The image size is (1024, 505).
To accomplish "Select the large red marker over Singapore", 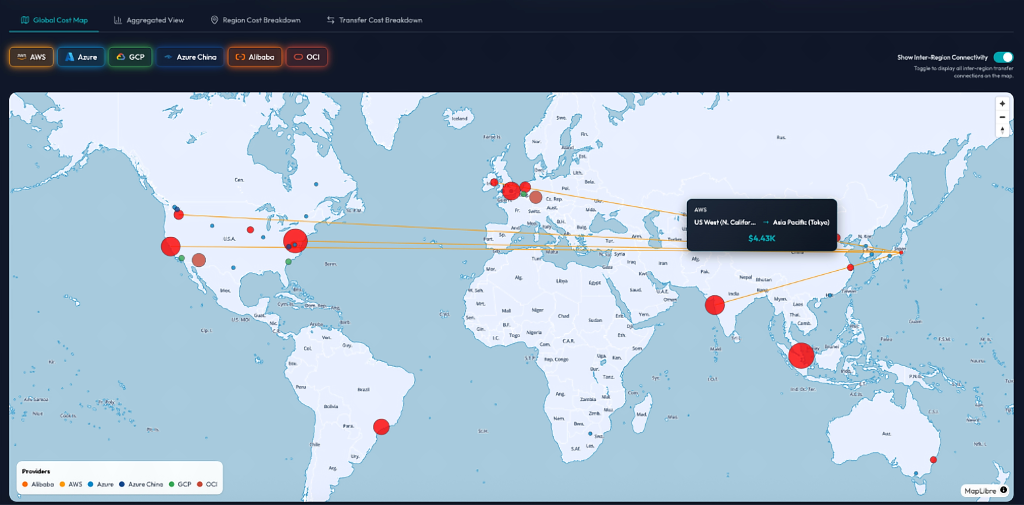I will click(x=801, y=356).
